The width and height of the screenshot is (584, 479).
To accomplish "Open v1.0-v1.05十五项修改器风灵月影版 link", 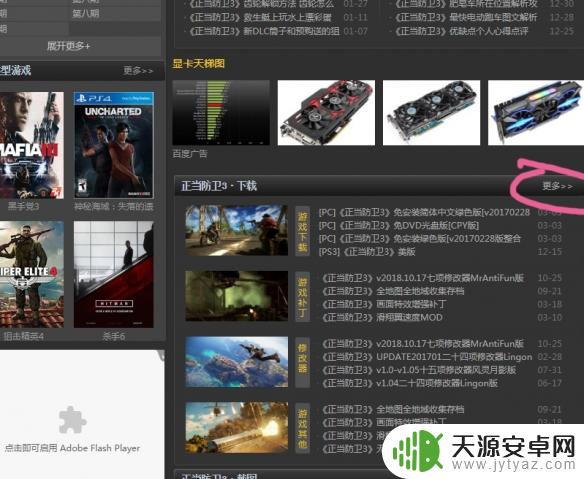I will click(x=419, y=370).
